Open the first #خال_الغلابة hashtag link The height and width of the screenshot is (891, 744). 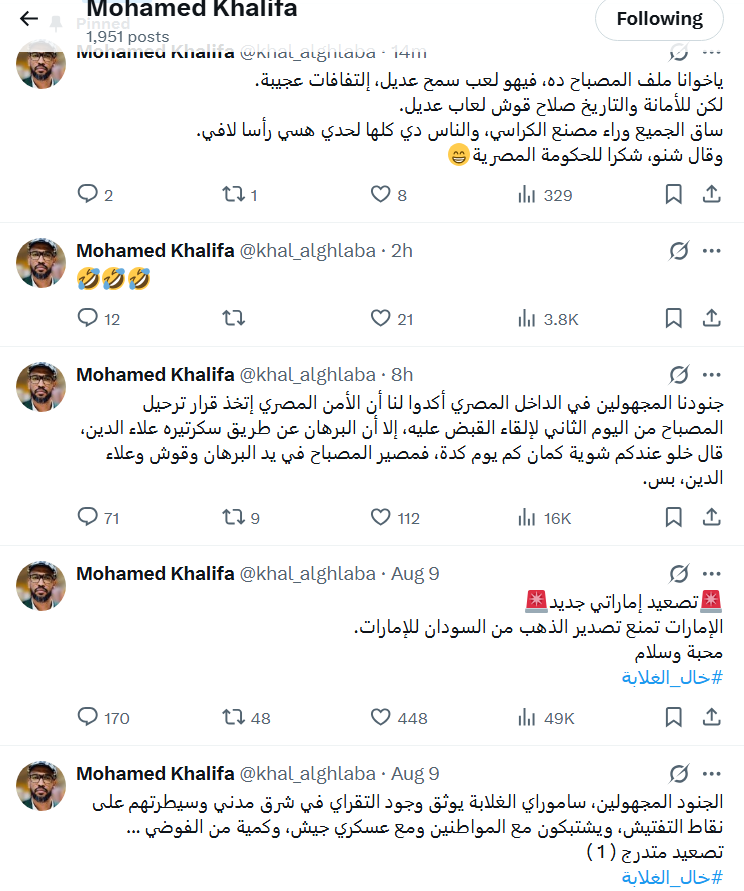pos(672,678)
